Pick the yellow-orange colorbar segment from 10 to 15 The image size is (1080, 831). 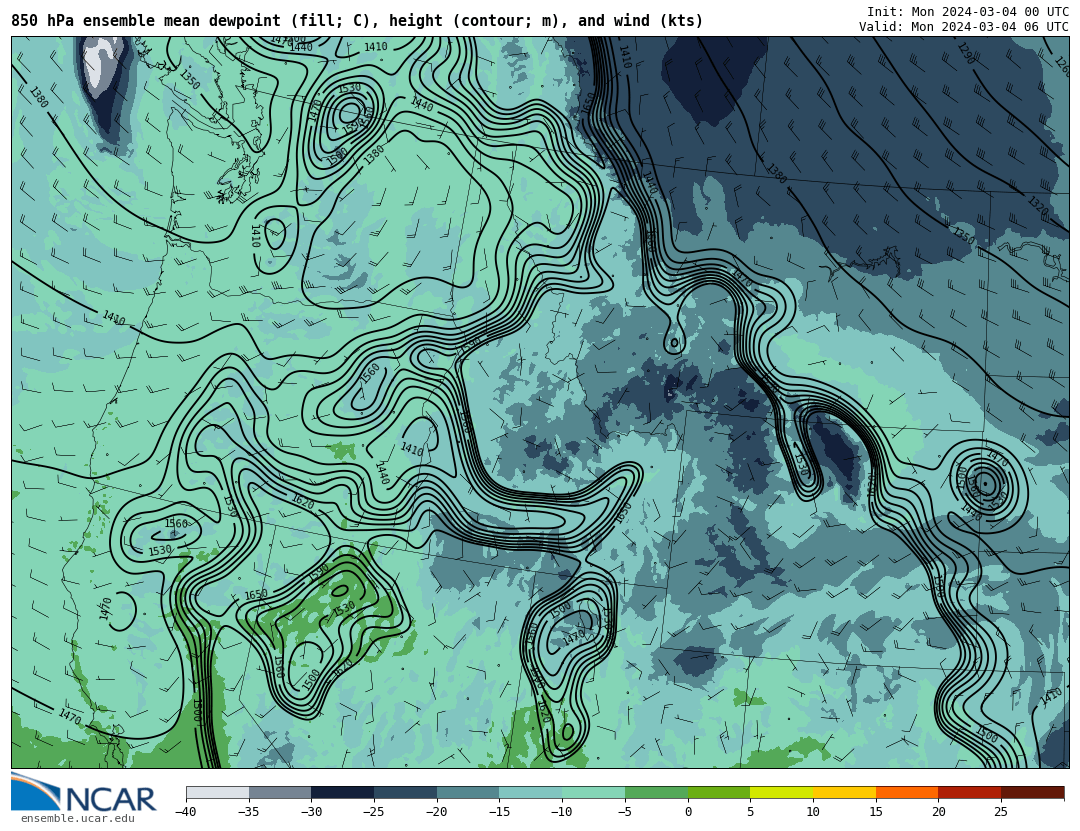click(844, 792)
